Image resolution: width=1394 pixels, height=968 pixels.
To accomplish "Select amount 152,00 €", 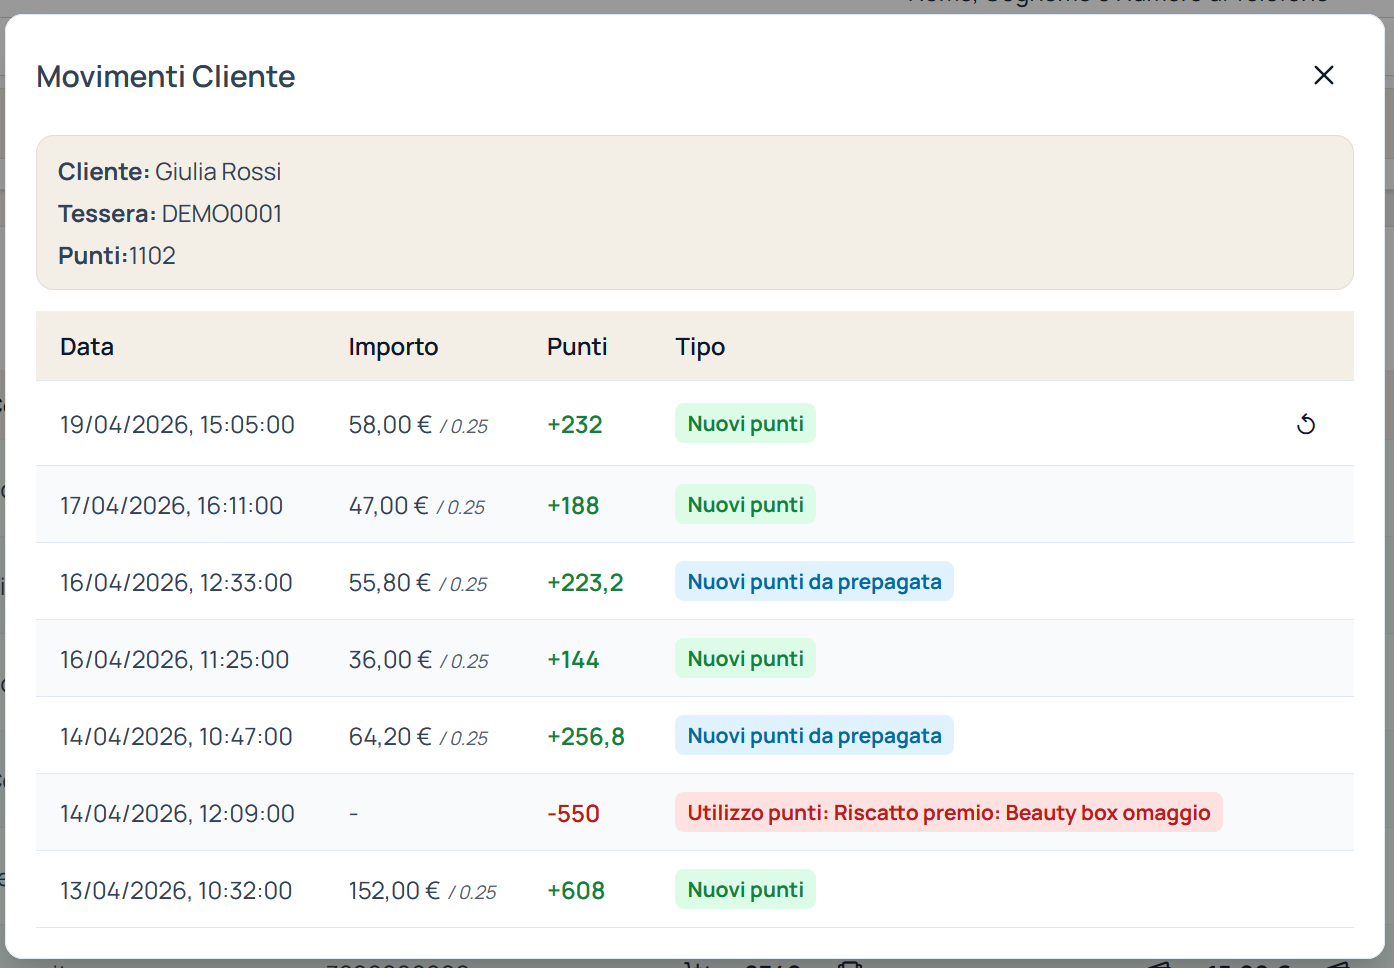I will coord(394,890).
